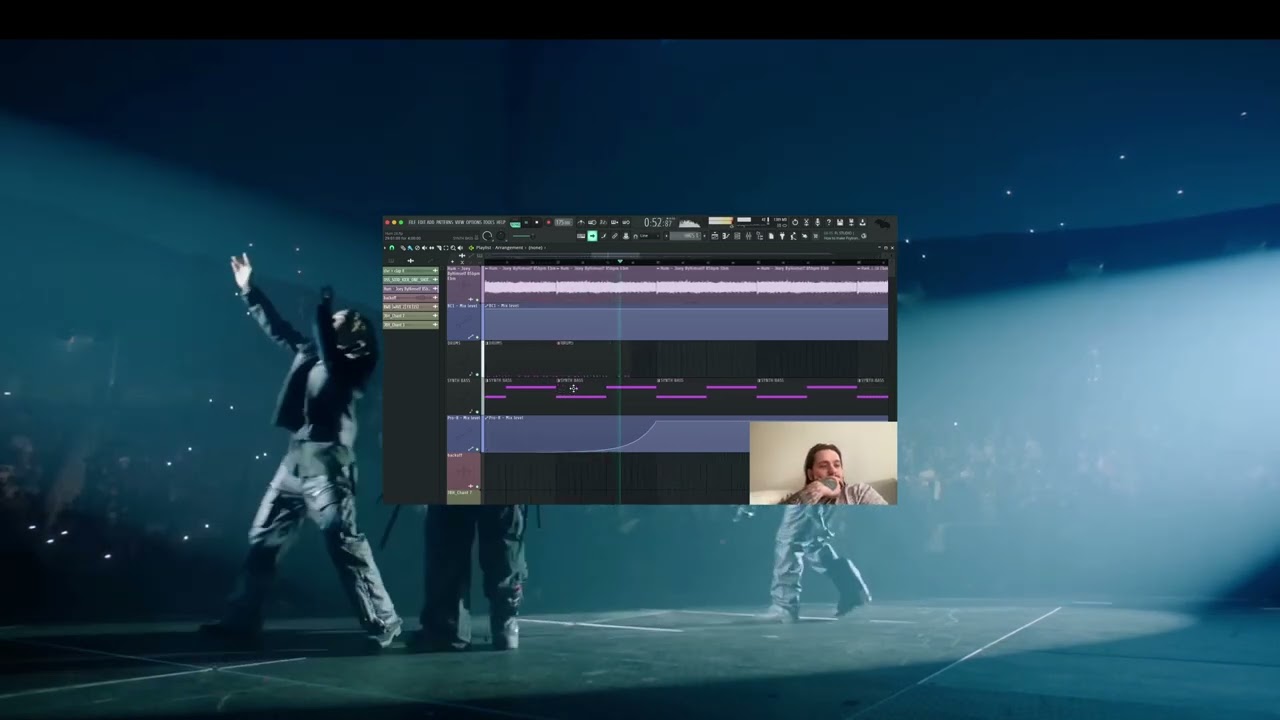Open the OPTIONS menu
This screenshot has height=720, width=1280.
click(x=474, y=222)
